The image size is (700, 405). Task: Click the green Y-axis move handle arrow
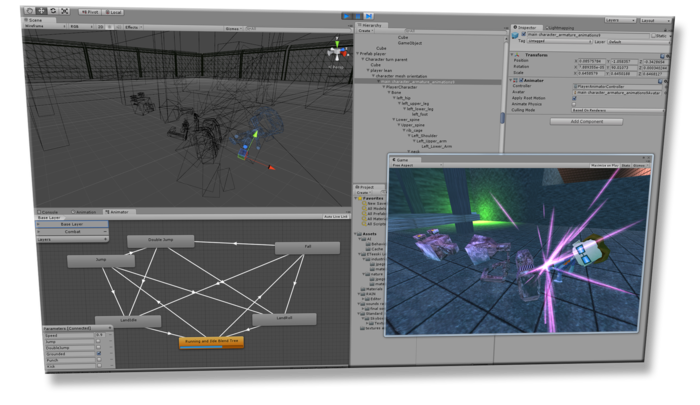(255, 134)
